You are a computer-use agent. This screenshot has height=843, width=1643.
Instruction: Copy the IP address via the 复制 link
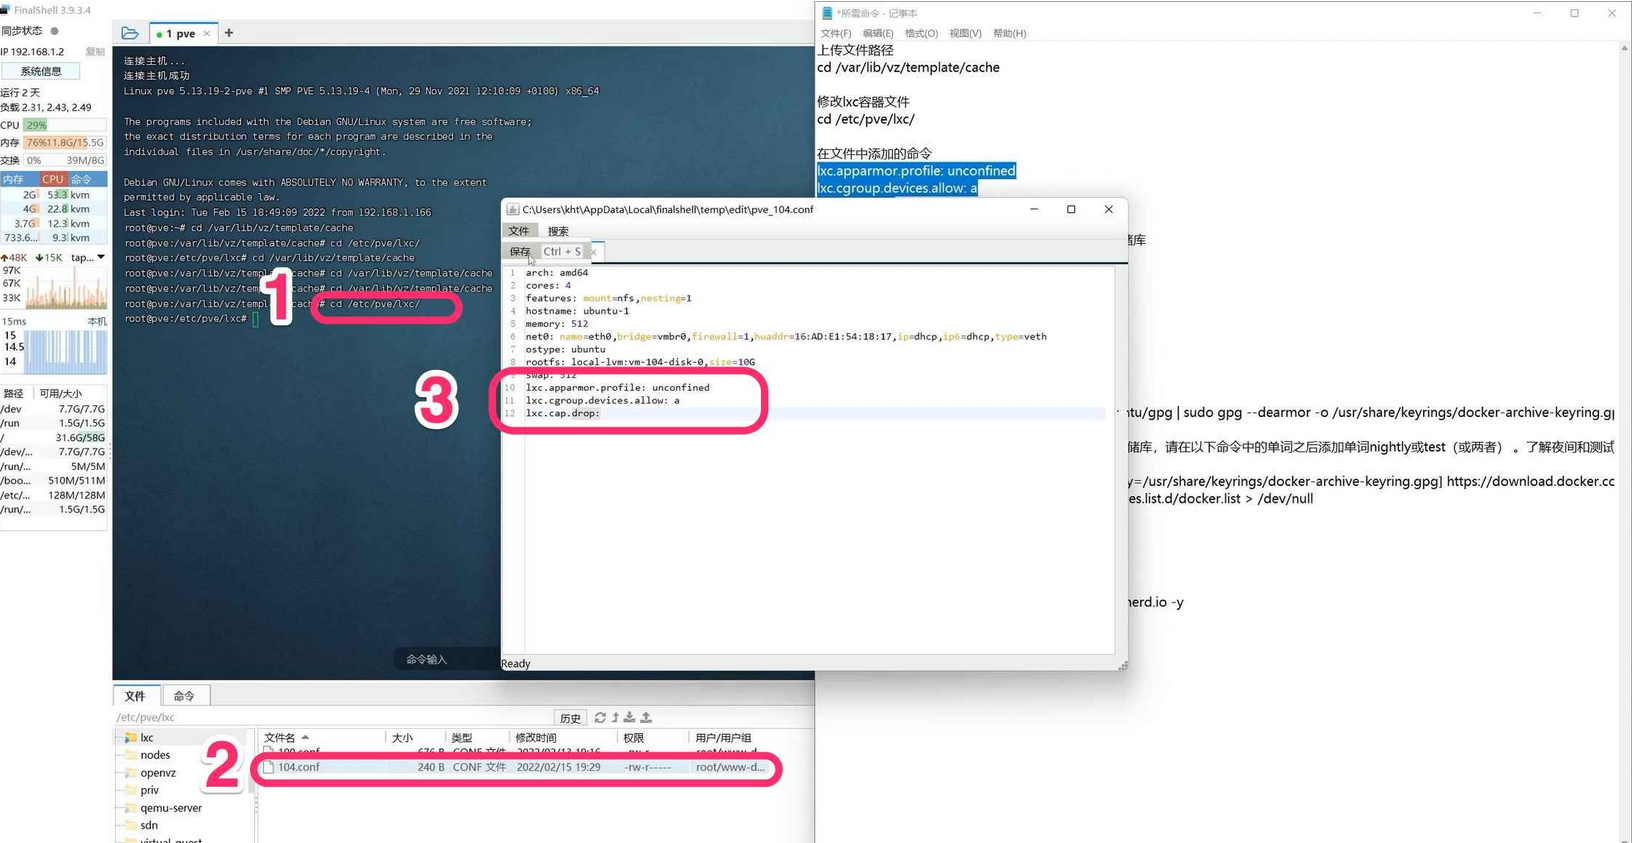(95, 52)
